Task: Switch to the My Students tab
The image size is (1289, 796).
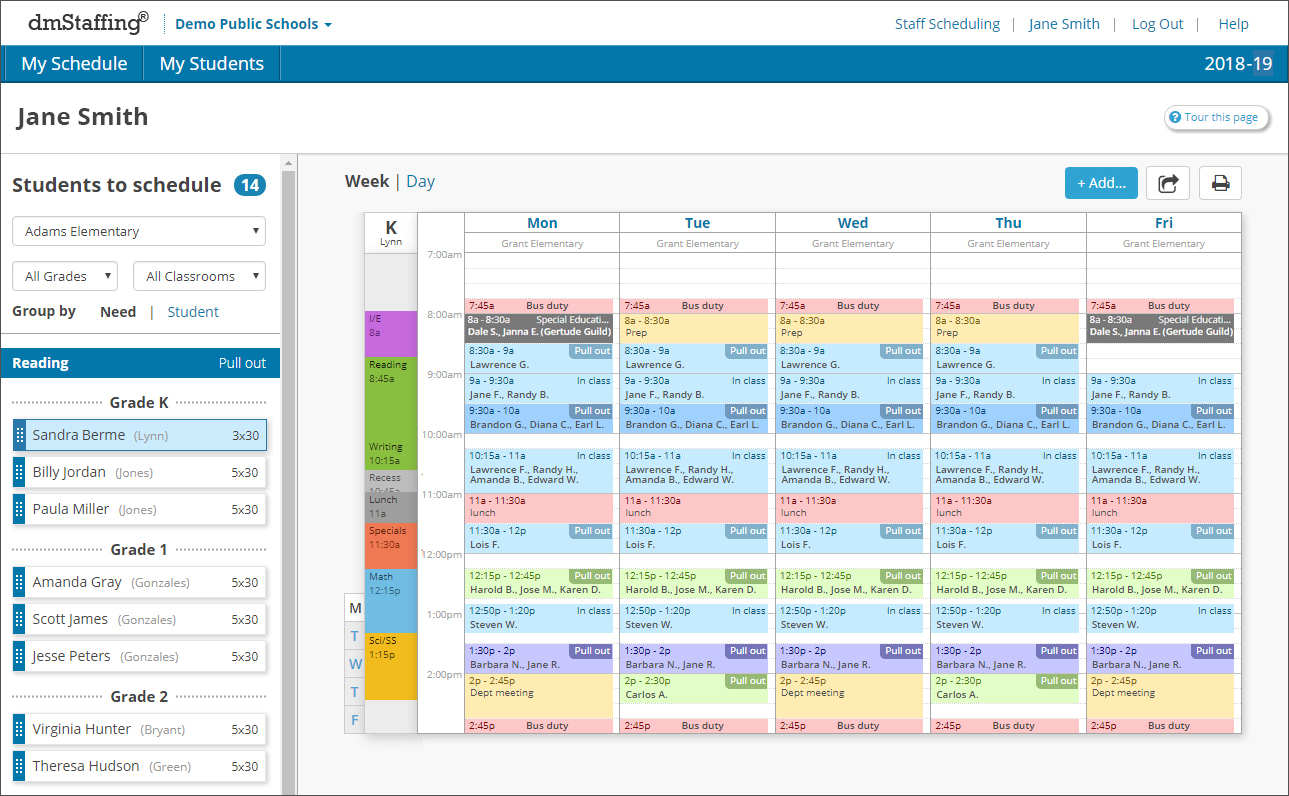Action: pos(211,62)
